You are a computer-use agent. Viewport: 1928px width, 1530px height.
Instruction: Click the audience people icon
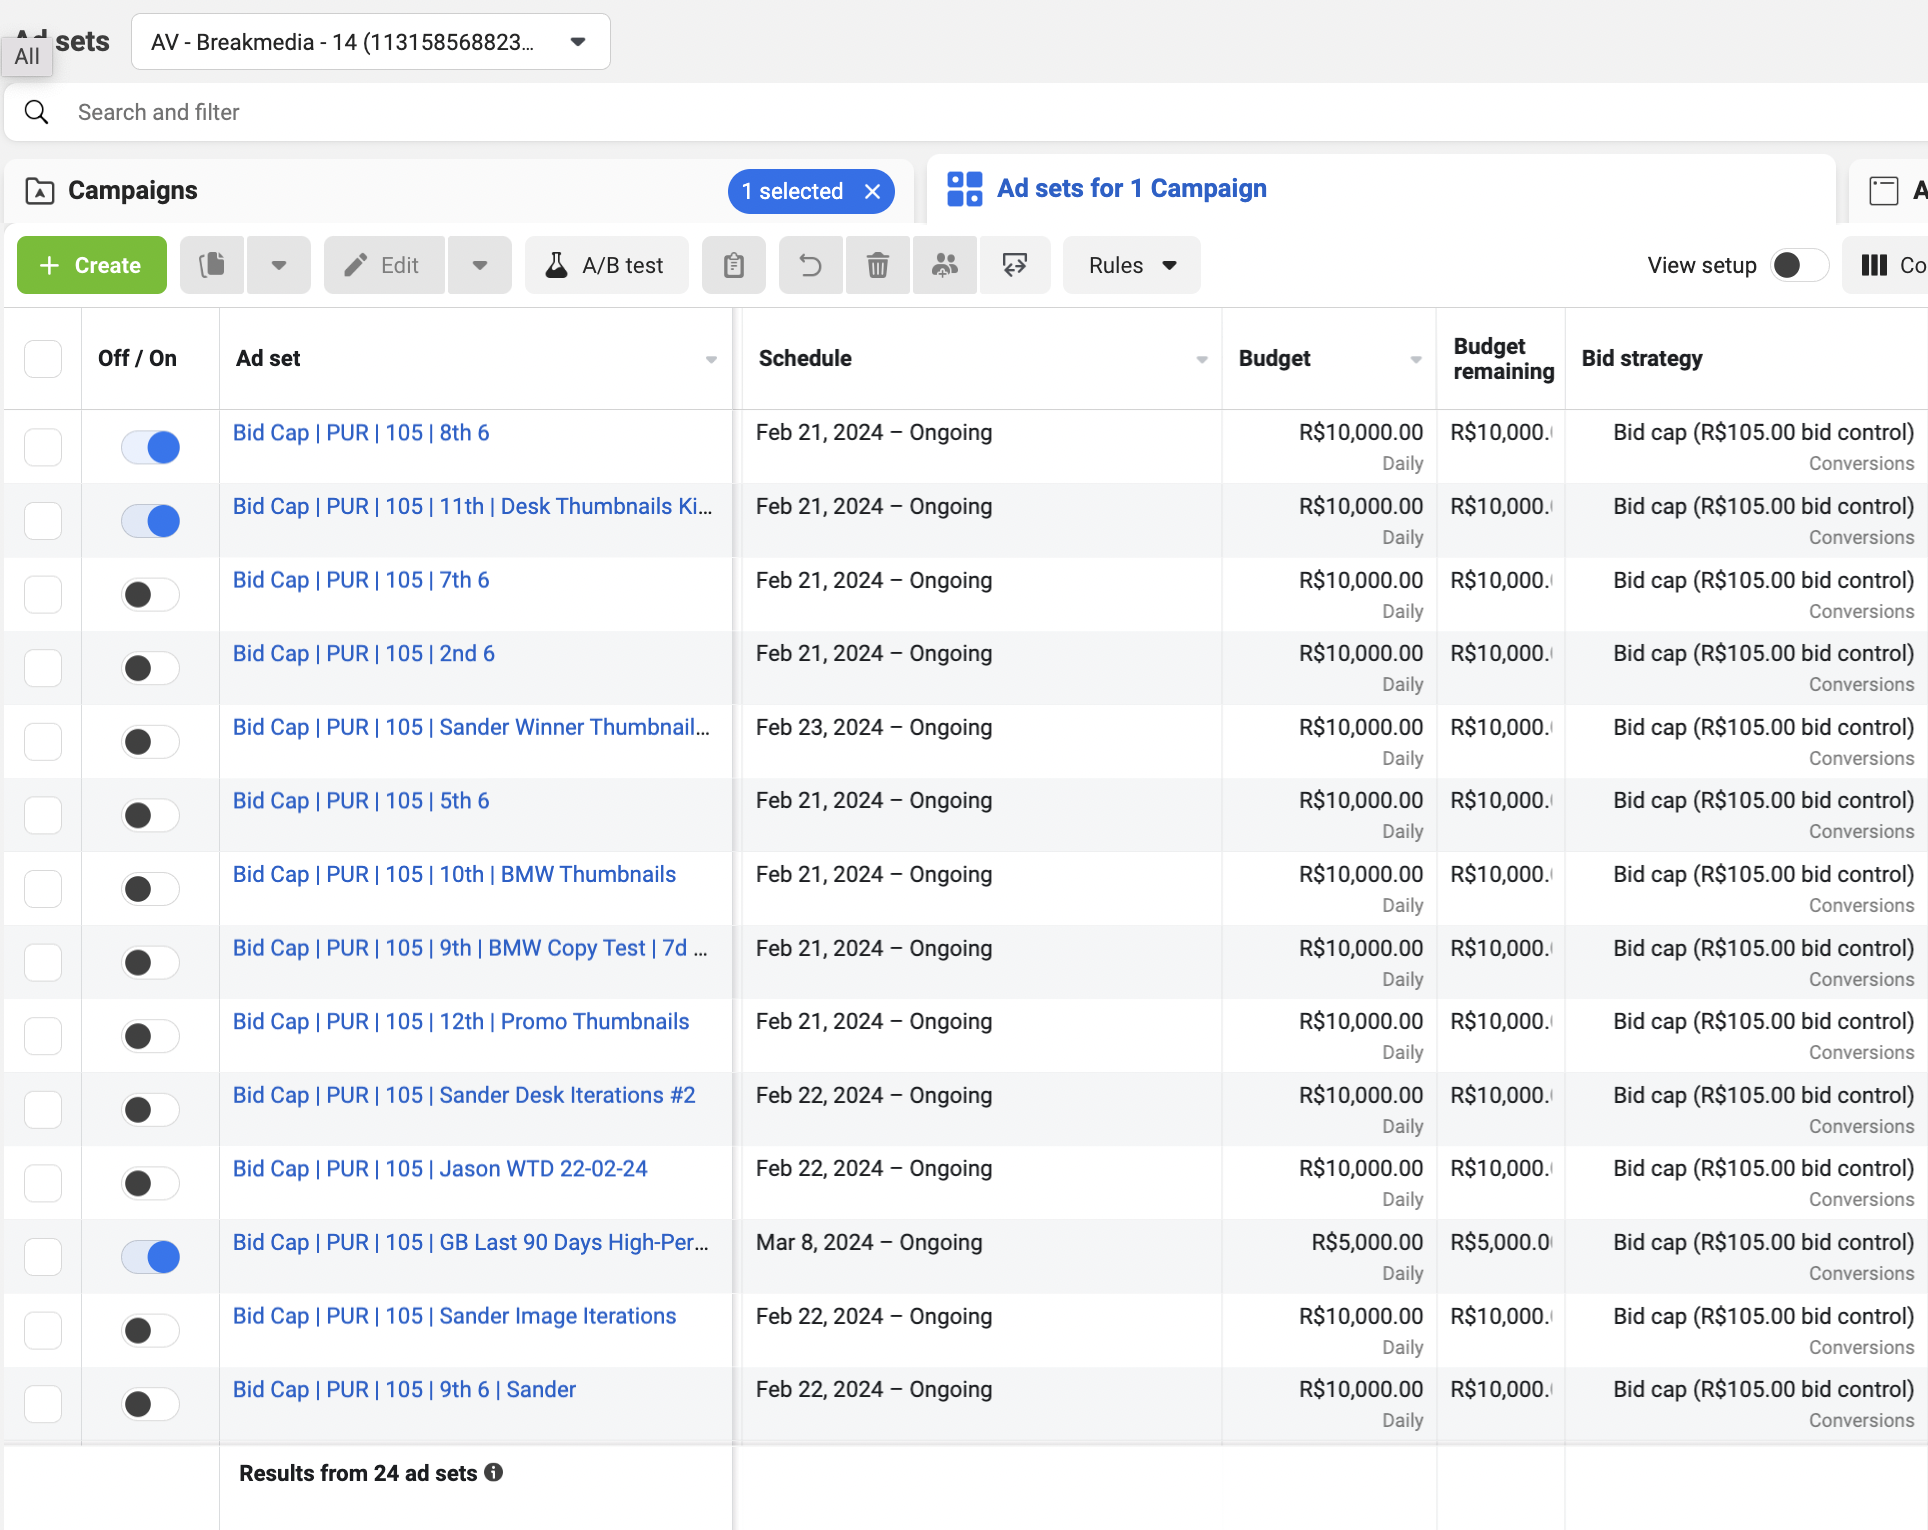[x=944, y=265]
